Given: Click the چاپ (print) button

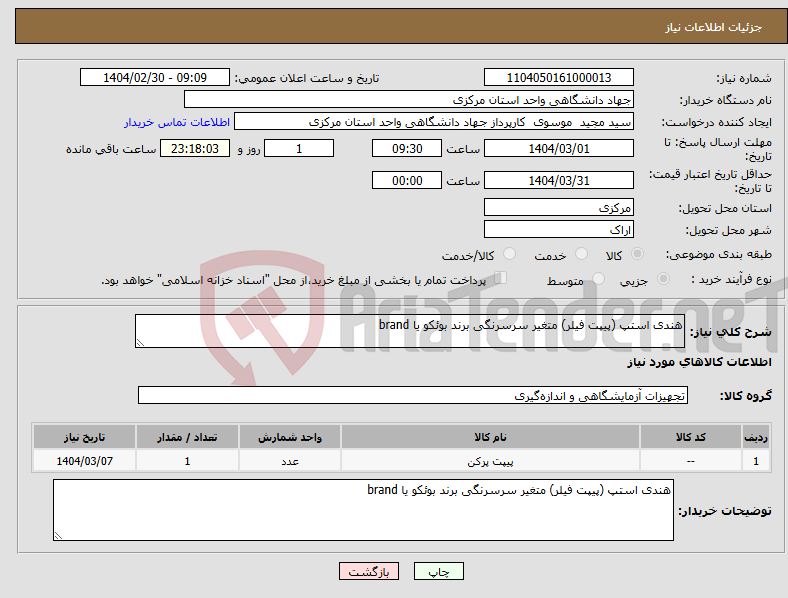Looking at the screenshot, I should 439,571.
